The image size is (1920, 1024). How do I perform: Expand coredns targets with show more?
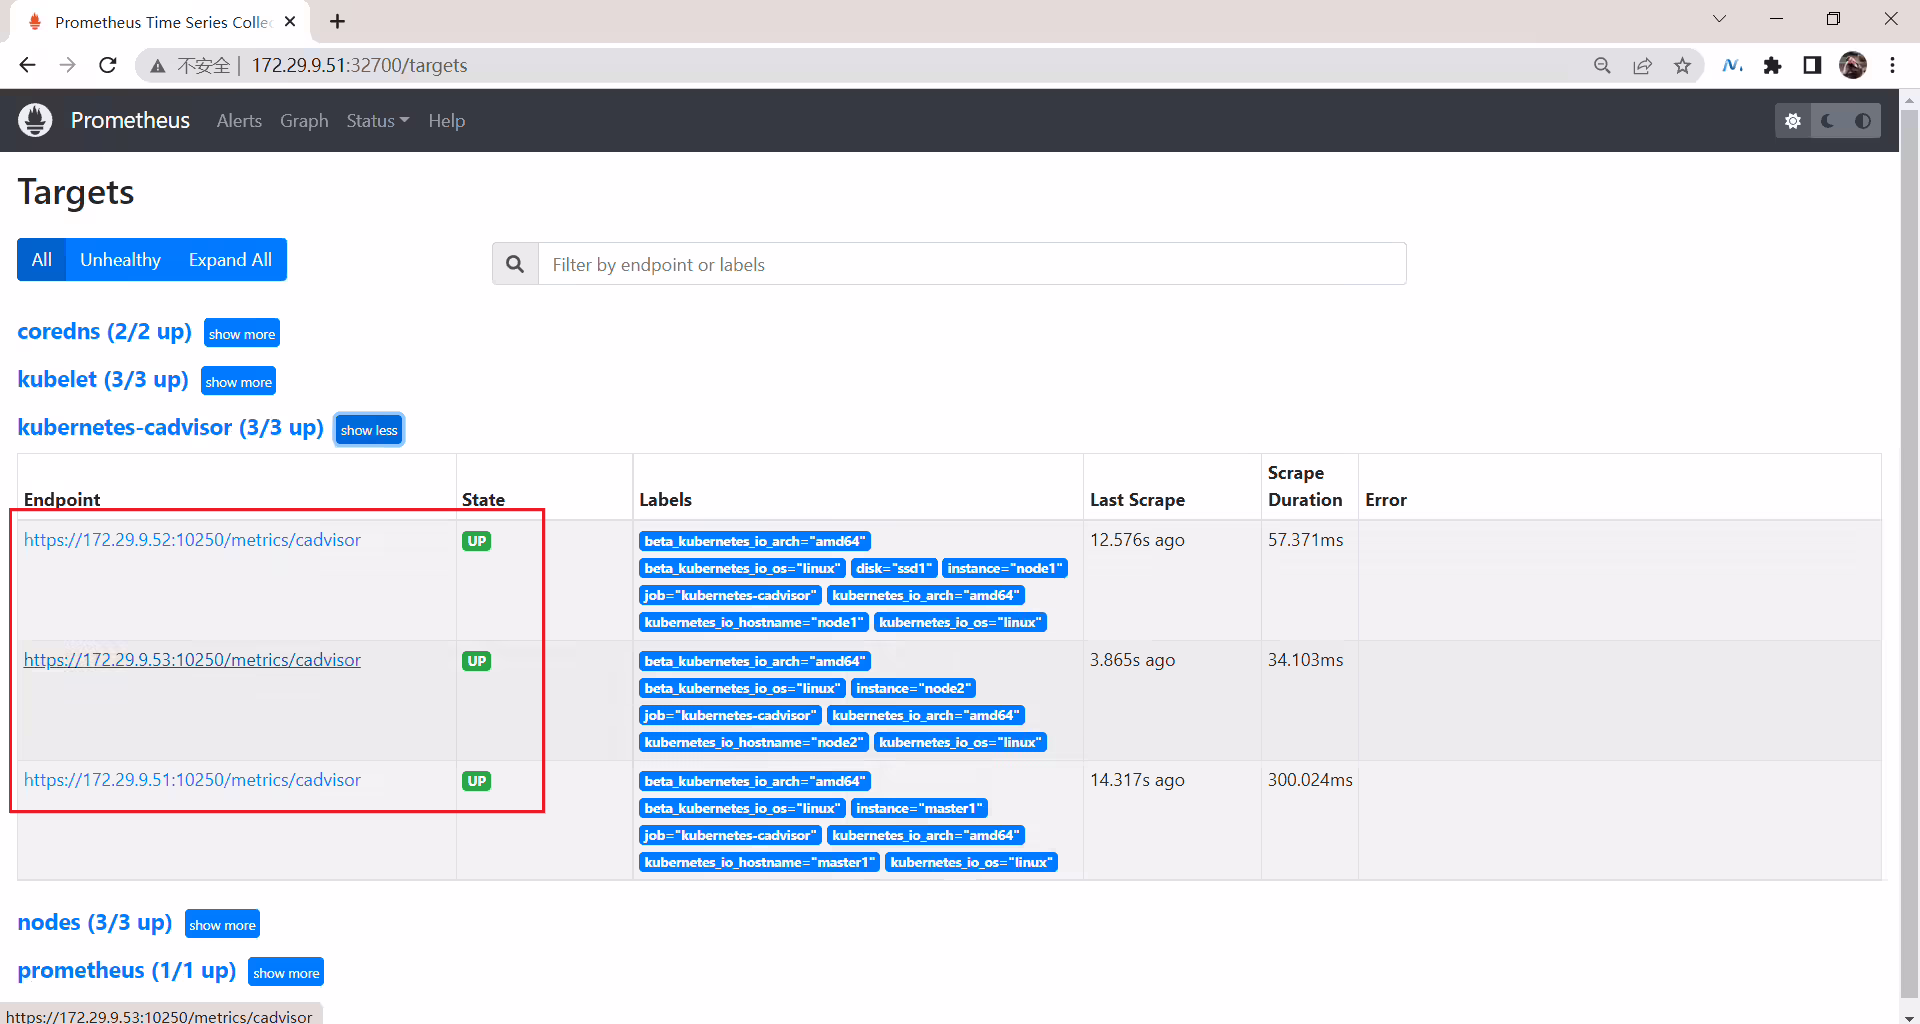[x=242, y=333]
